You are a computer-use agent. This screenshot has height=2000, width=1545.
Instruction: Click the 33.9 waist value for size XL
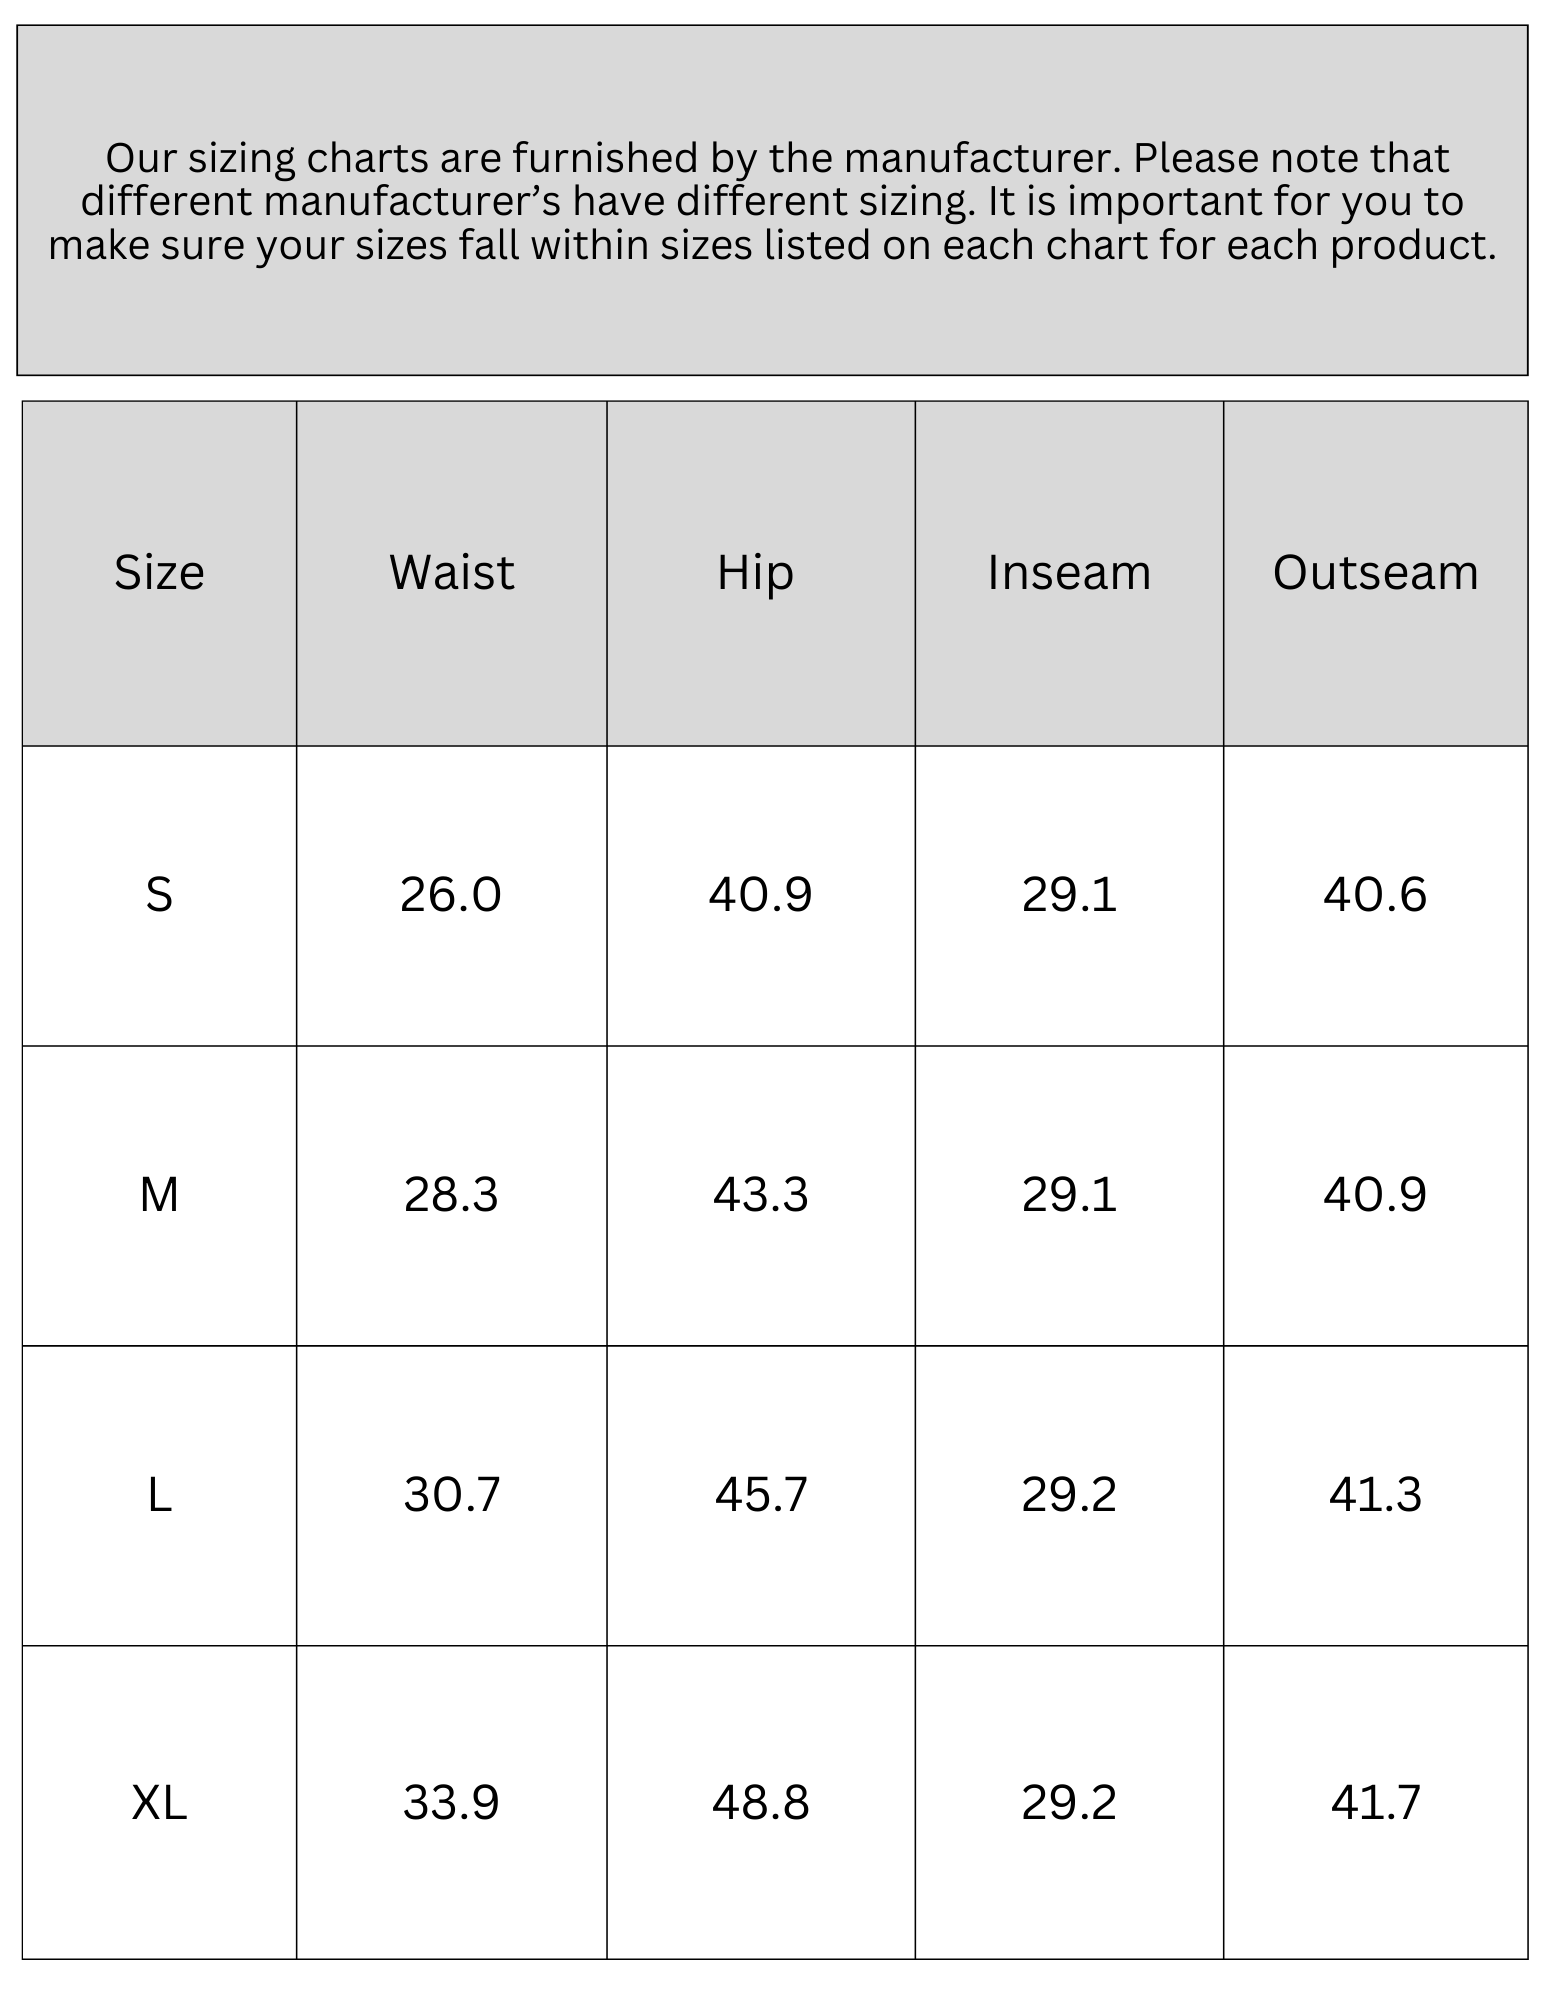(x=451, y=1802)
